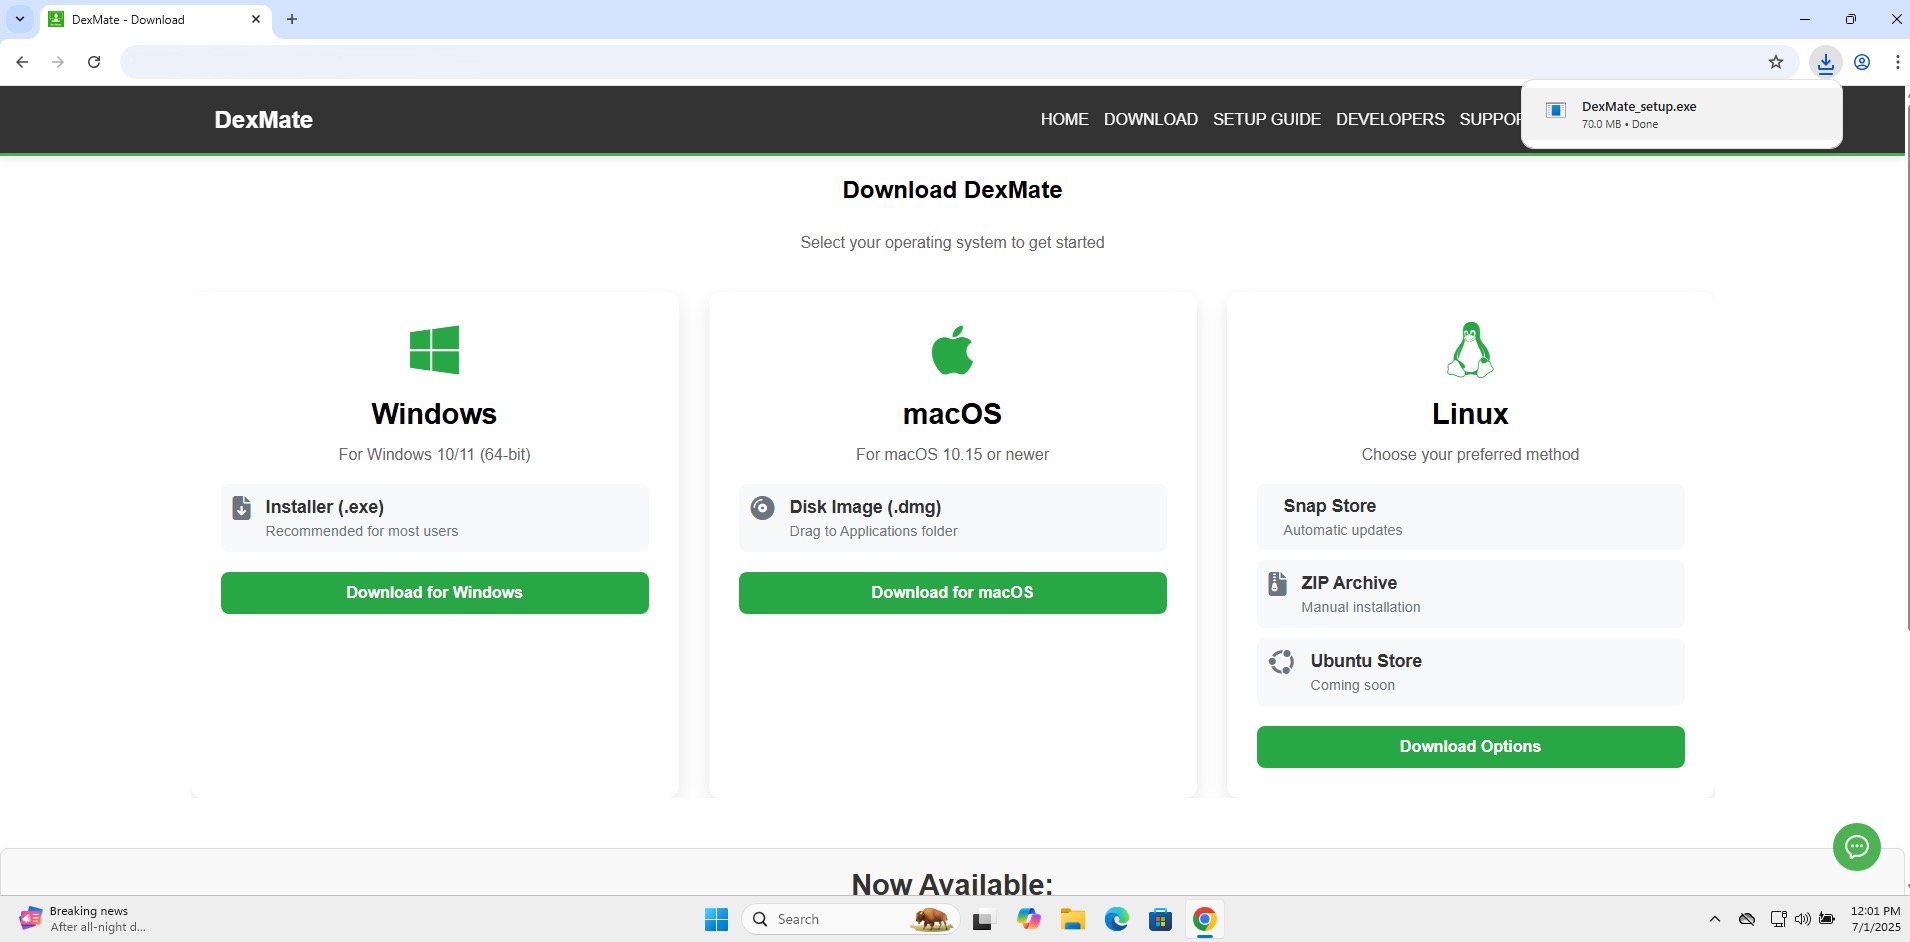The width and height of the screenshot is (1910, 942).
Task: Open the tab search dropdown arrow
Action: [19, 19]
